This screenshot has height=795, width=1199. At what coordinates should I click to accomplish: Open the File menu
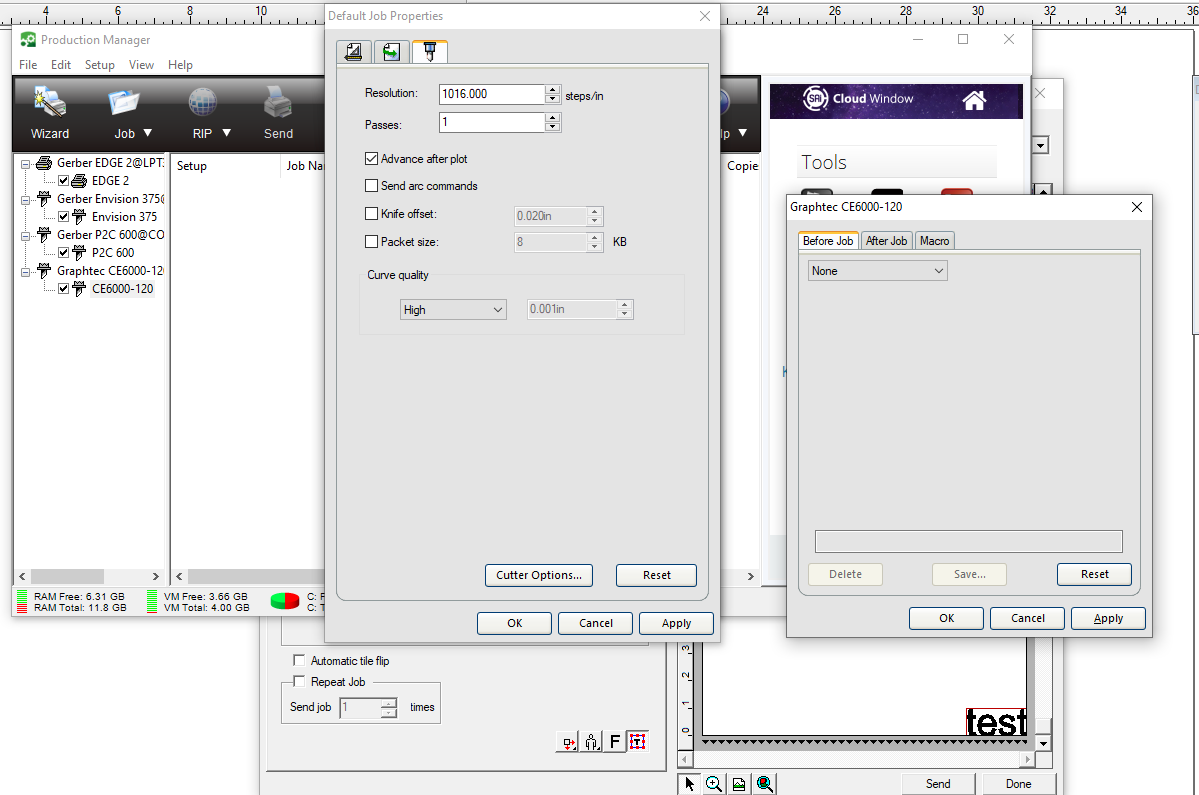(28, 65)
